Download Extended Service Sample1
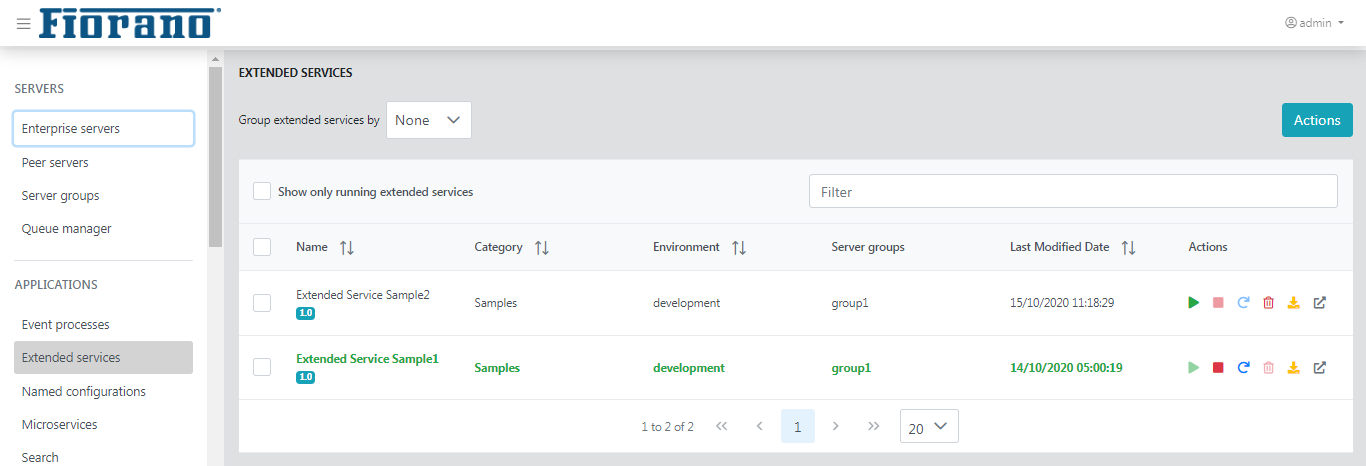 1293,368
